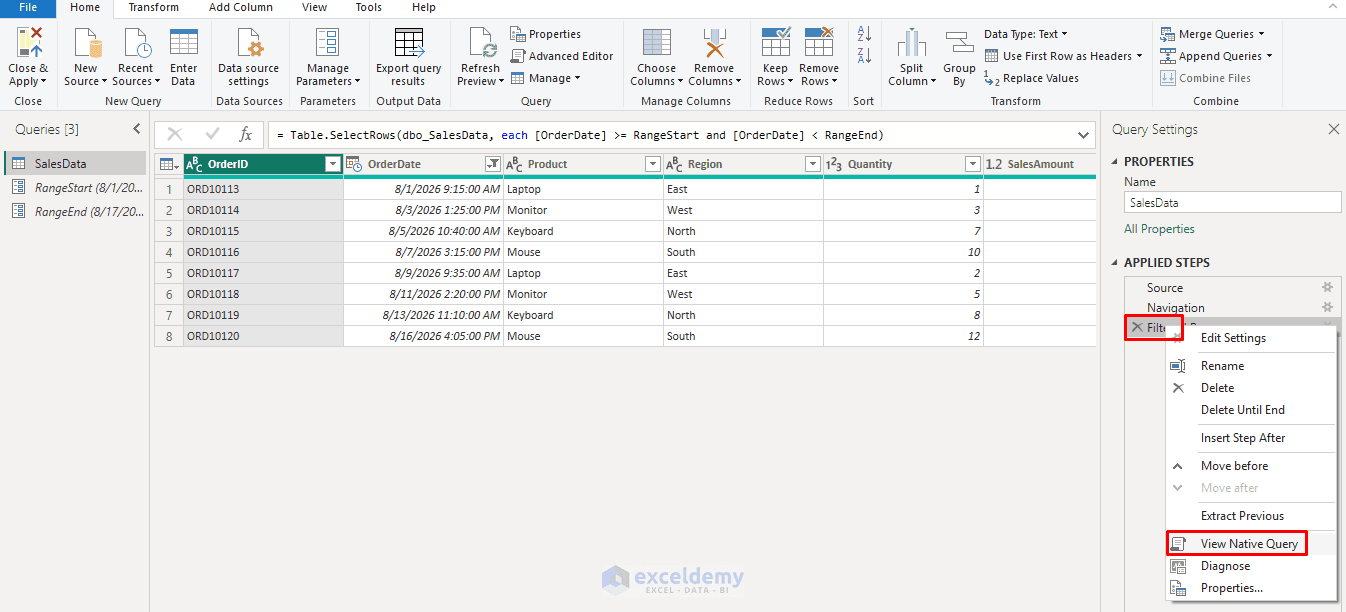Click the Remove Columns icon
This screenshot has height=612, width=1346.
pyautogui.click(x=714, y=43)
